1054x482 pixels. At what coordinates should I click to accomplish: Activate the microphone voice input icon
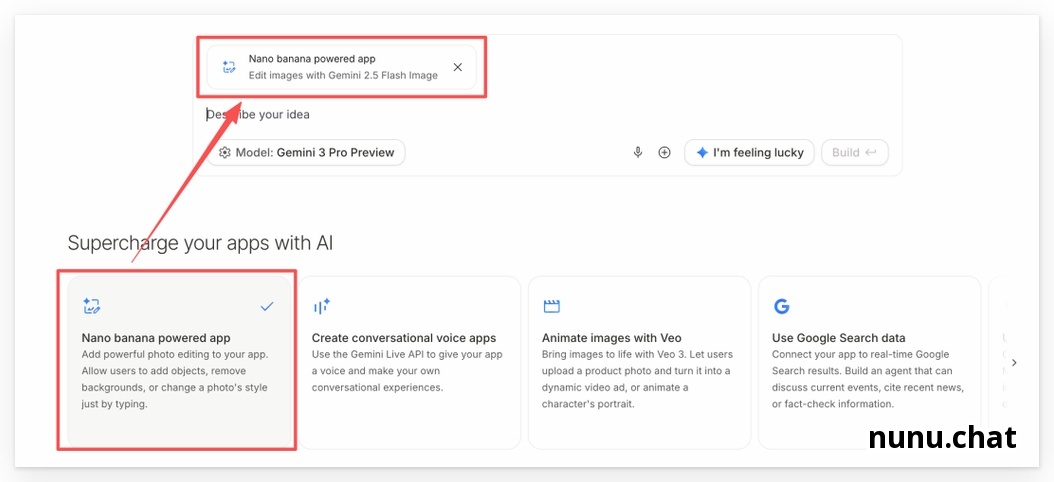click(638, 153)
